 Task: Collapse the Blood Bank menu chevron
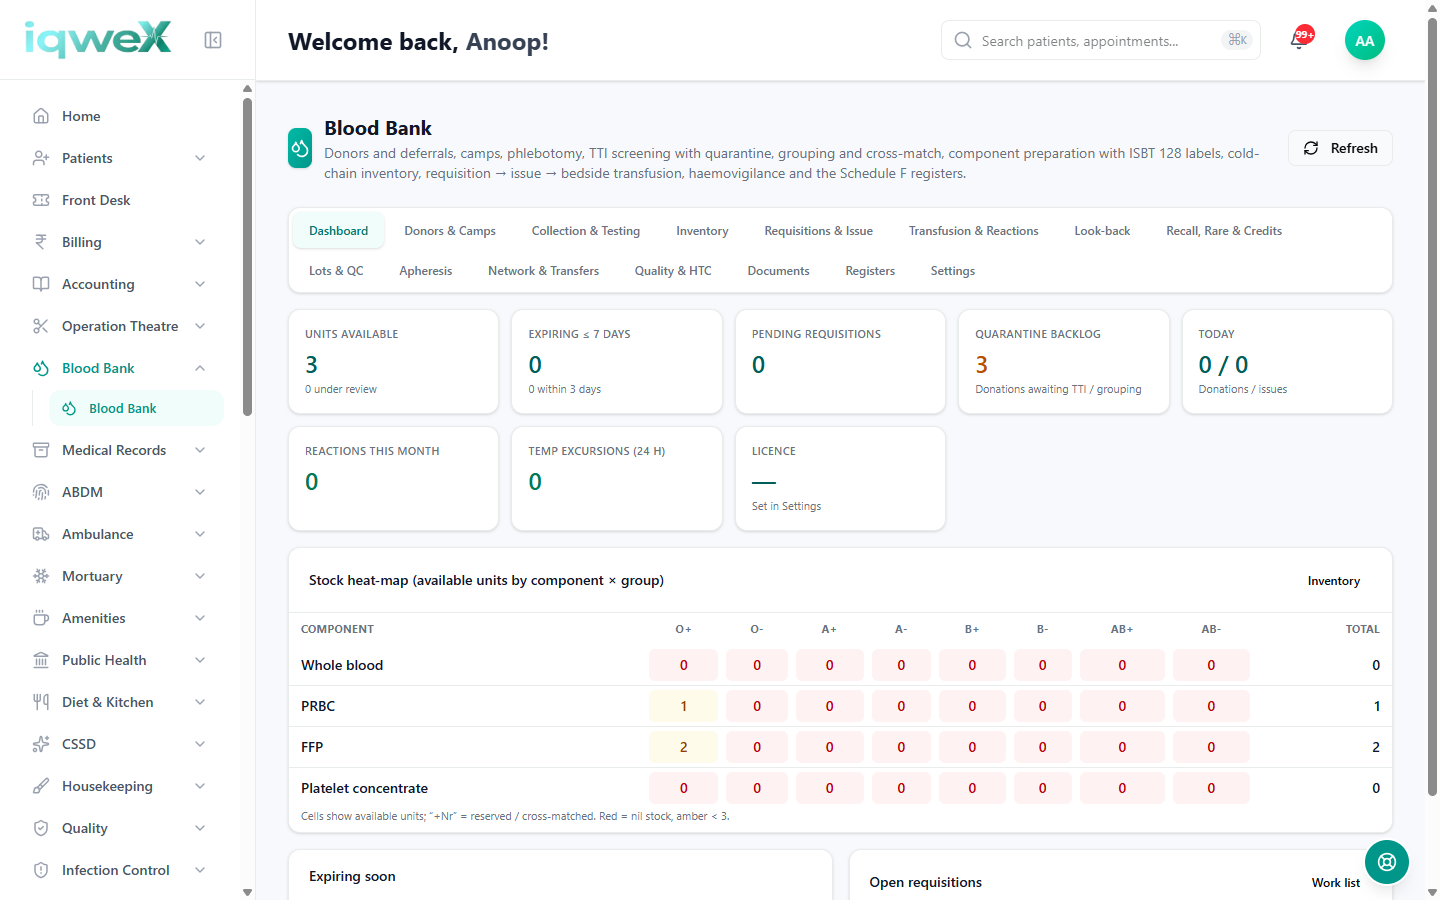200,368
